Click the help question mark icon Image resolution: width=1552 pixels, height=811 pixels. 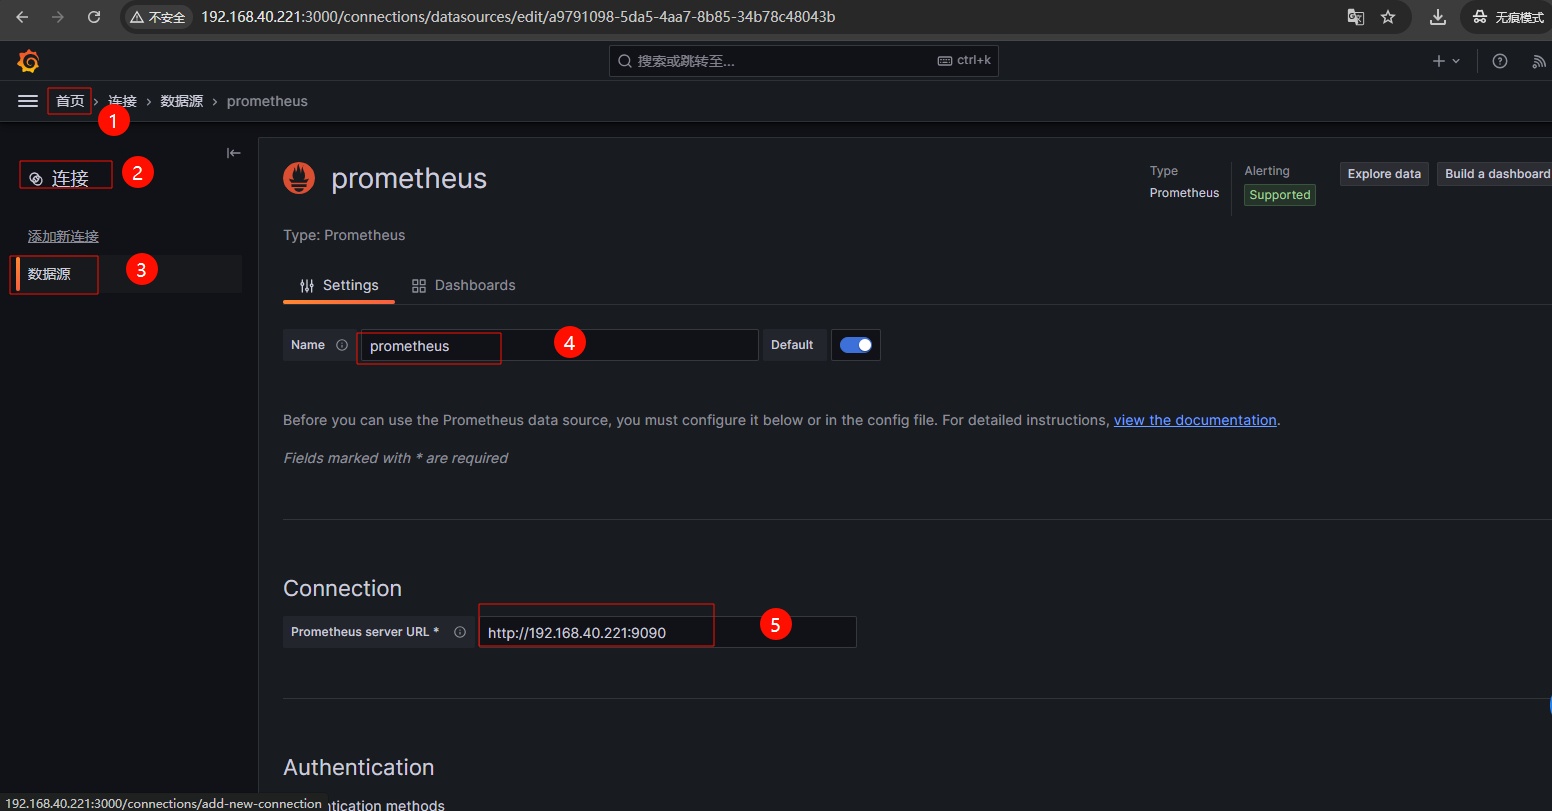click(x=1499, y=61)
